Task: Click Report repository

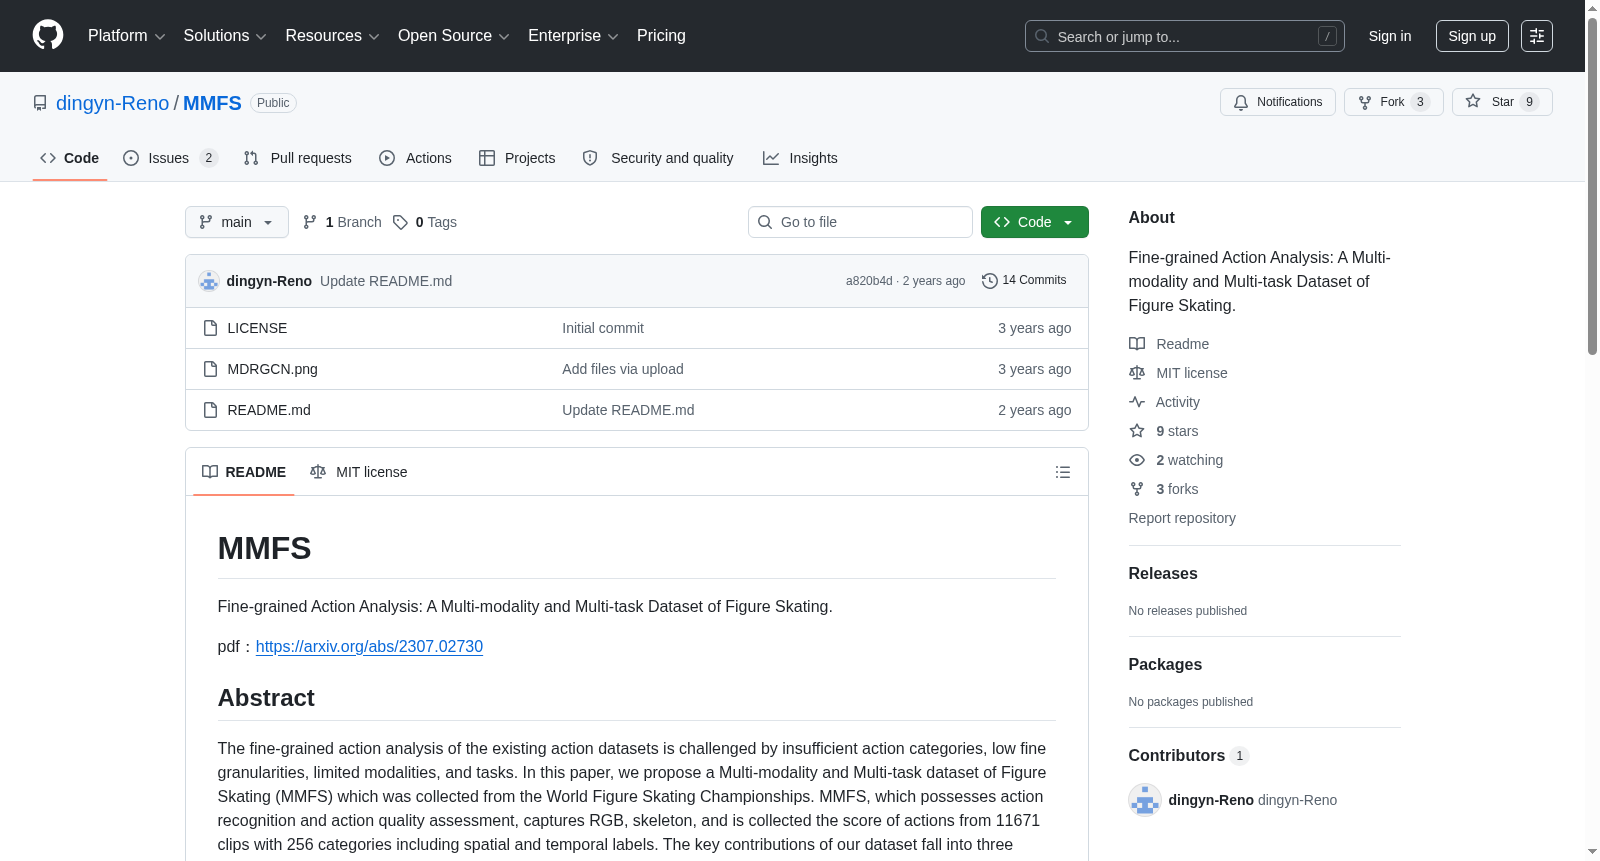Action: (x=1182, y=518)
